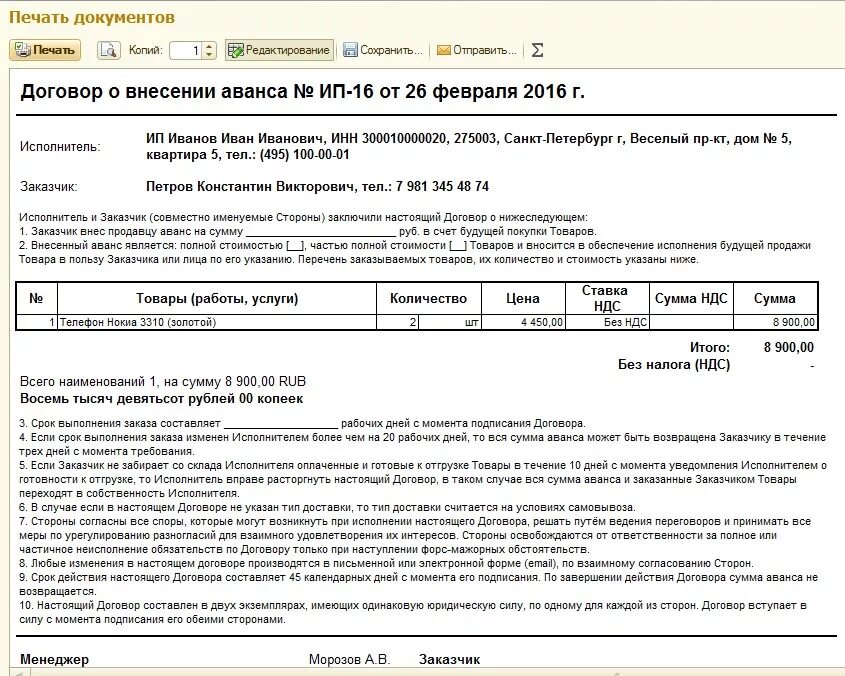This screenshot has height=676, width=845.
Task: Toggle the Редактирование editing mode button
Action: pyautogui.click(x=279, y=50)
